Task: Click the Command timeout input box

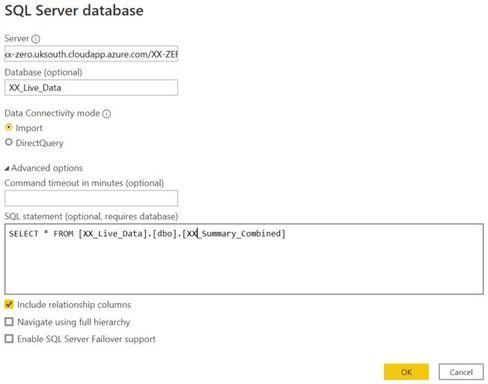Action: [x=91, y=198]
